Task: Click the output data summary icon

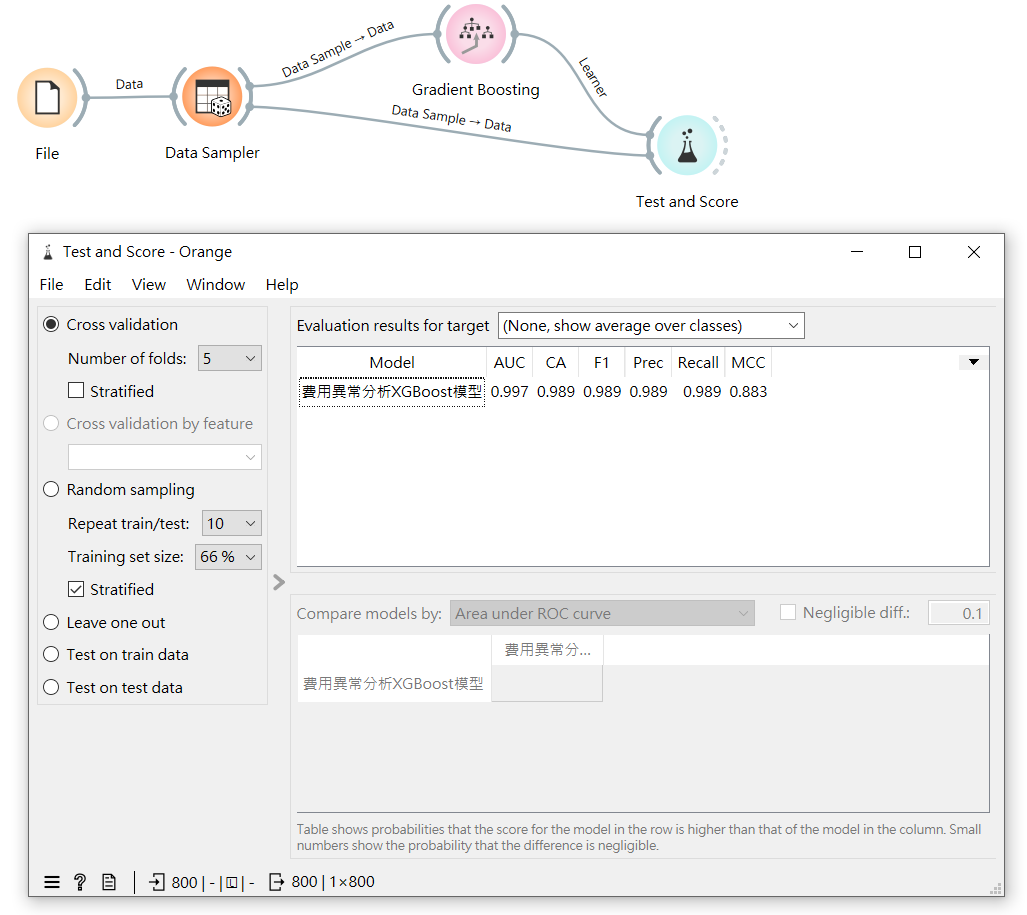Action: point(277,882)
